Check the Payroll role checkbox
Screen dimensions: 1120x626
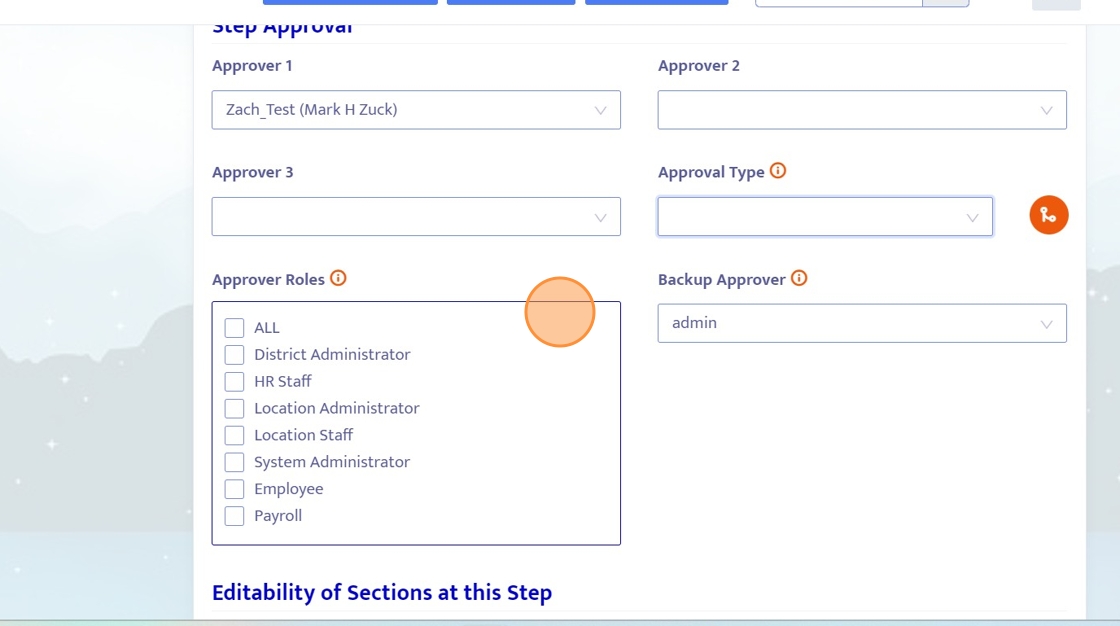pos(234,516)
